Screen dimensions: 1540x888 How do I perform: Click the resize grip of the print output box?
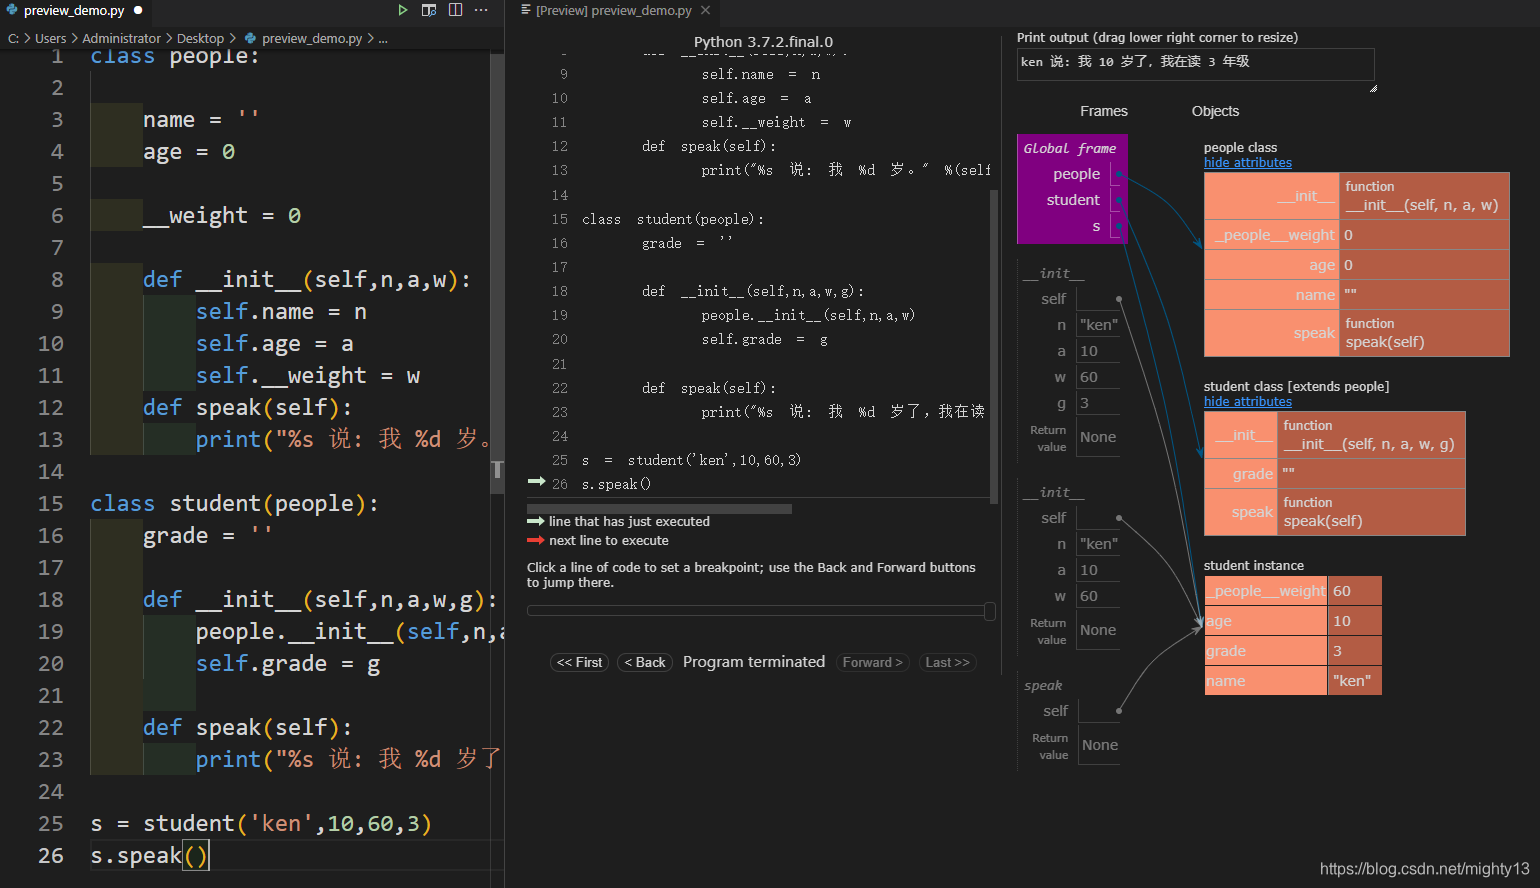tap(1372, 89)
